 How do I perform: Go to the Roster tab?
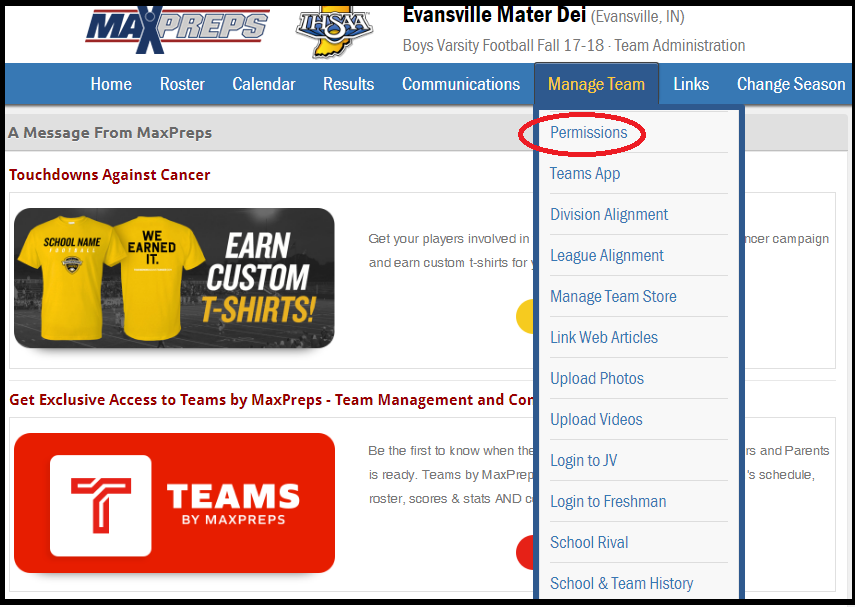pos(182,84)
